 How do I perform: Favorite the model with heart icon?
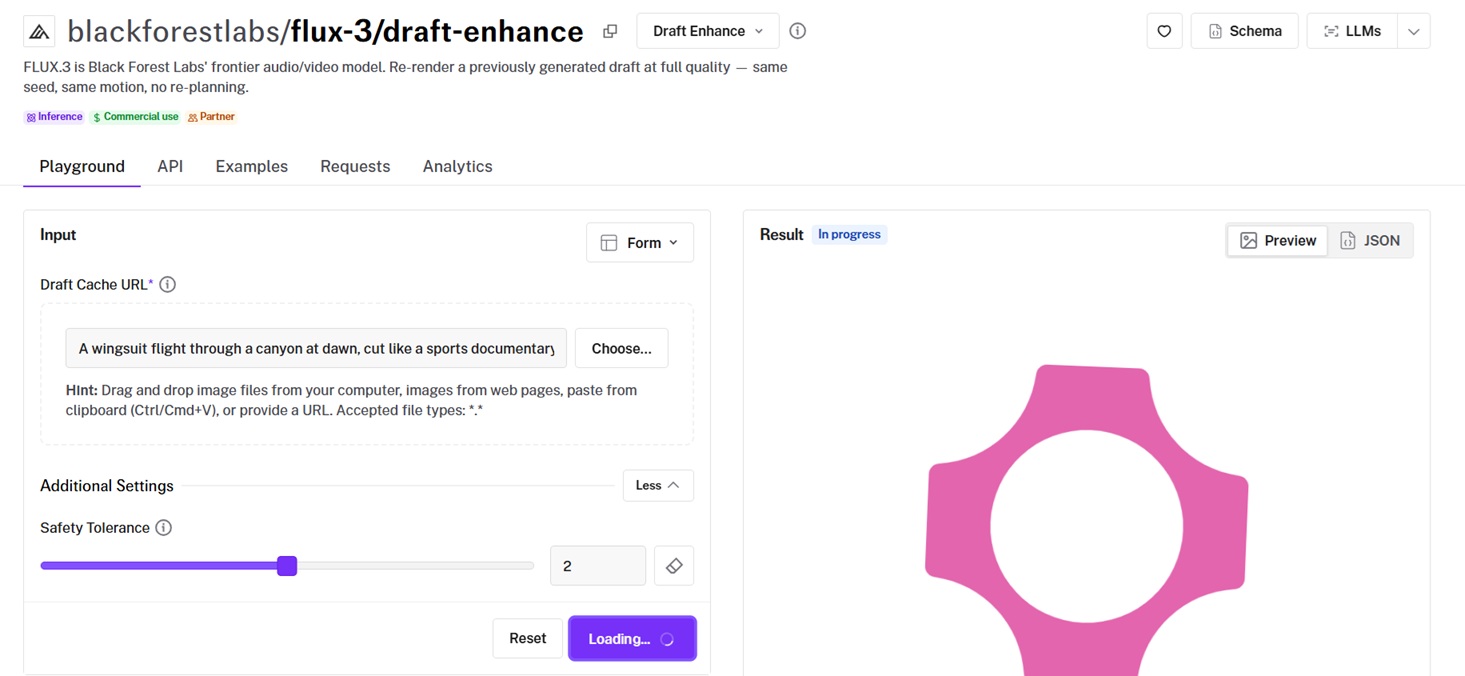pyautogui.click(x=1164, y=31)
